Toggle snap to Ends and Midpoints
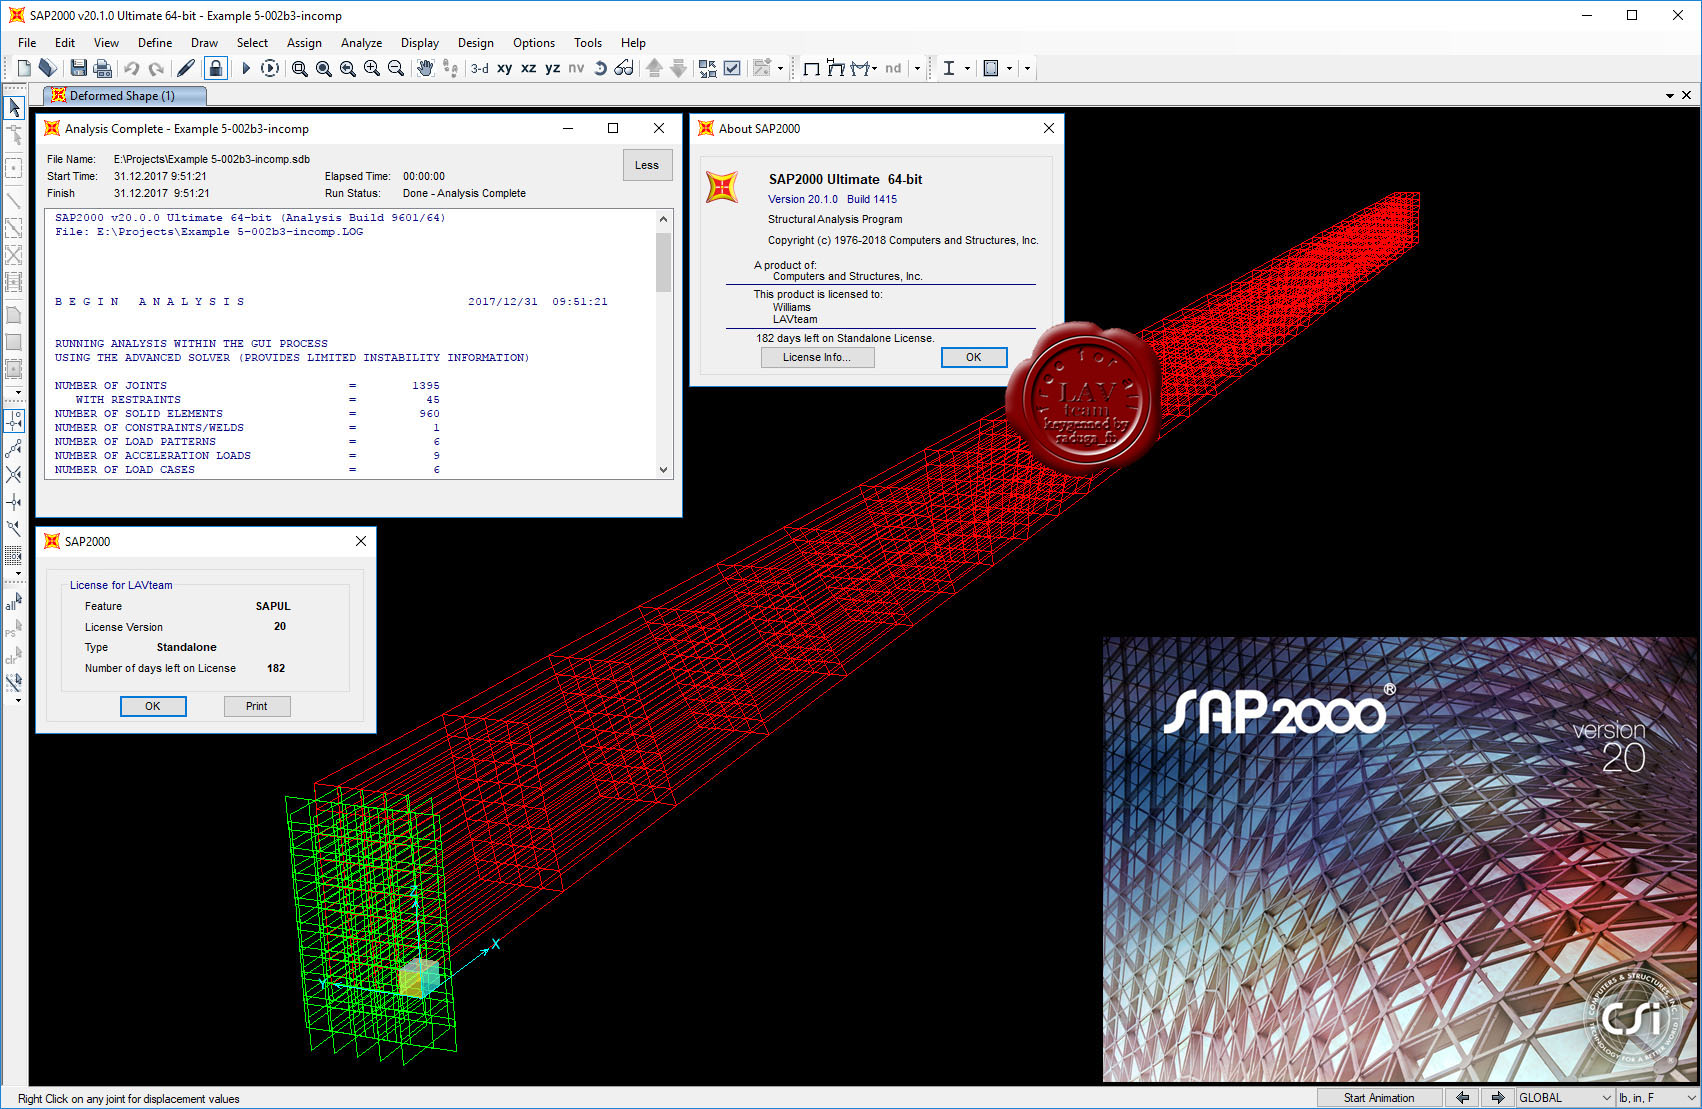The width and height of the screenshot is (1702, 1109). [x=14, y=448]
